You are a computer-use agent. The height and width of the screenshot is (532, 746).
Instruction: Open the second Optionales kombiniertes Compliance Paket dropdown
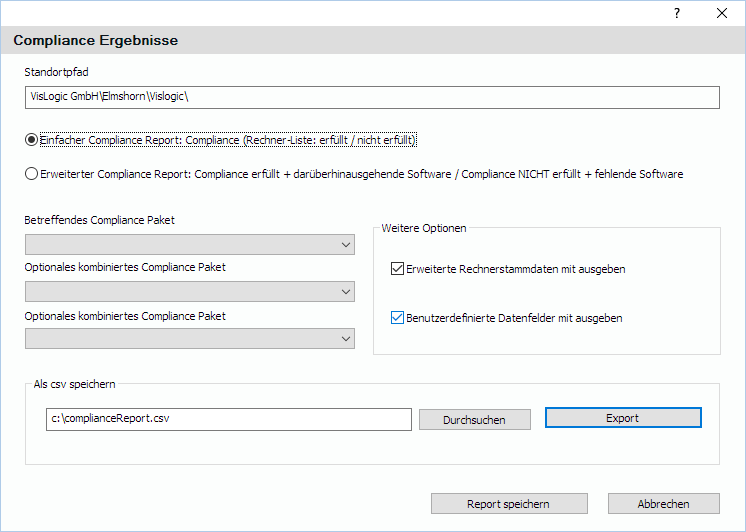(190, 338)
